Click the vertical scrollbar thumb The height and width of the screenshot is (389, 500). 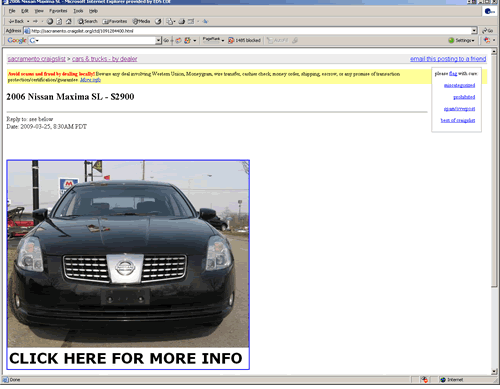click(494, 170)
